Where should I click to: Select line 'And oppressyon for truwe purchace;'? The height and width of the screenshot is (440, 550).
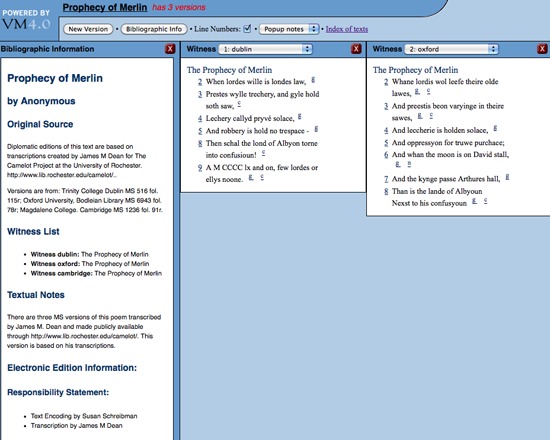(448, 143)
